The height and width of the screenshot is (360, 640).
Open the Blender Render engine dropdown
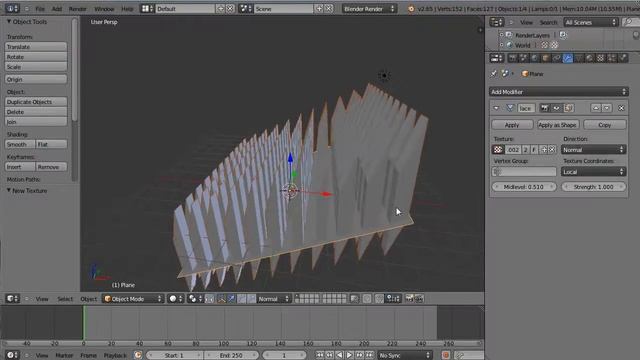coord(369,9)
